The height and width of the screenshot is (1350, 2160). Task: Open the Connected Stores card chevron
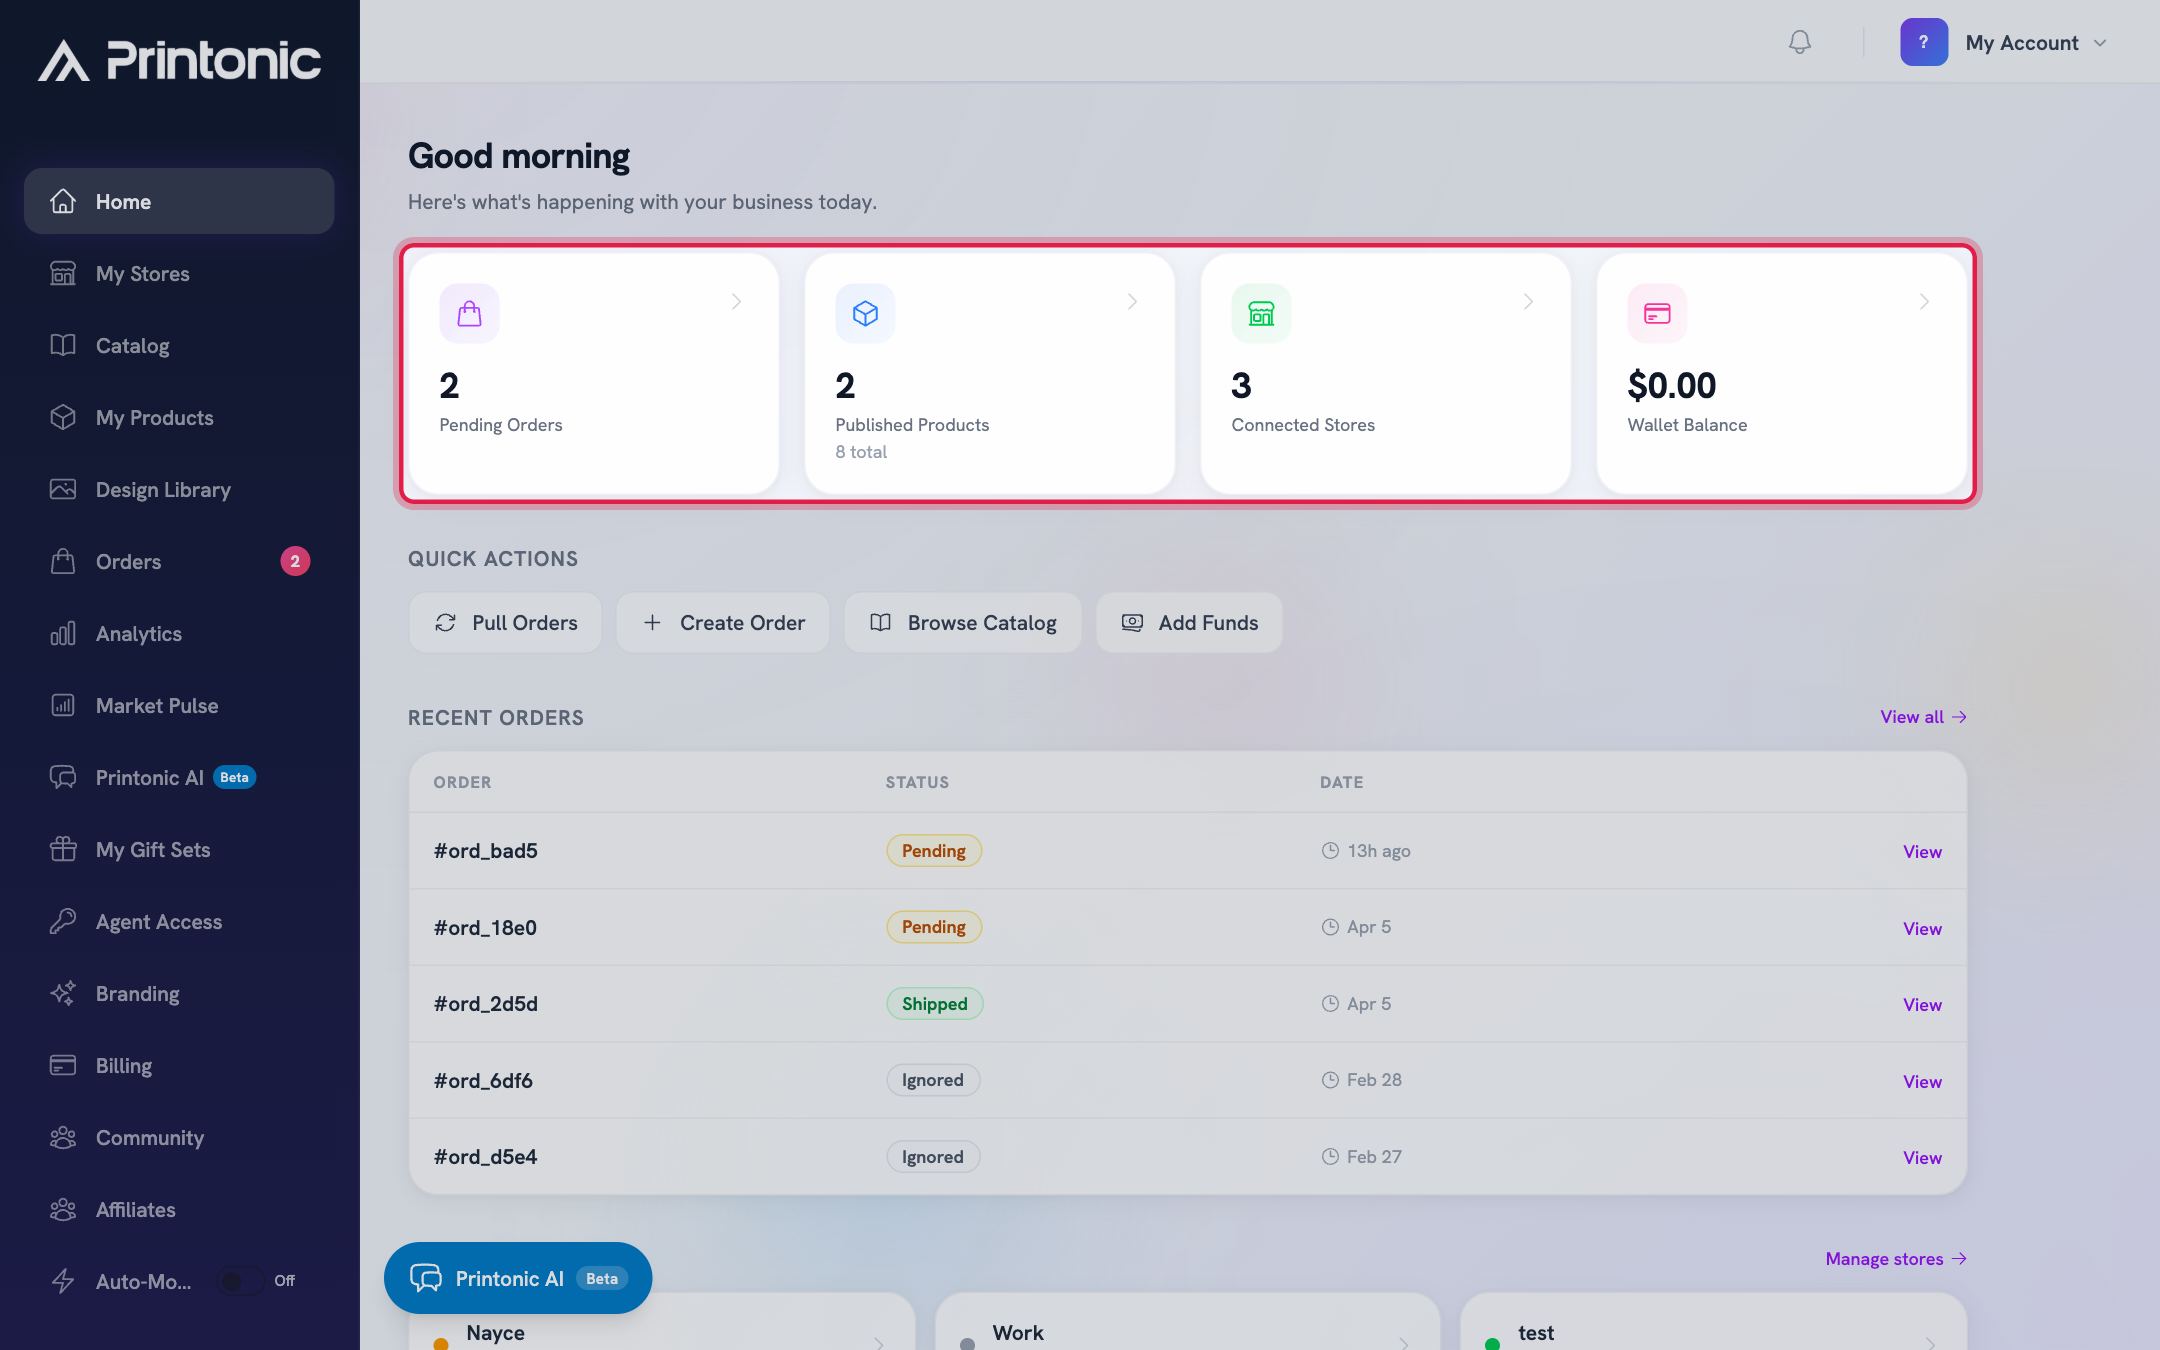tap(1528, 301)
